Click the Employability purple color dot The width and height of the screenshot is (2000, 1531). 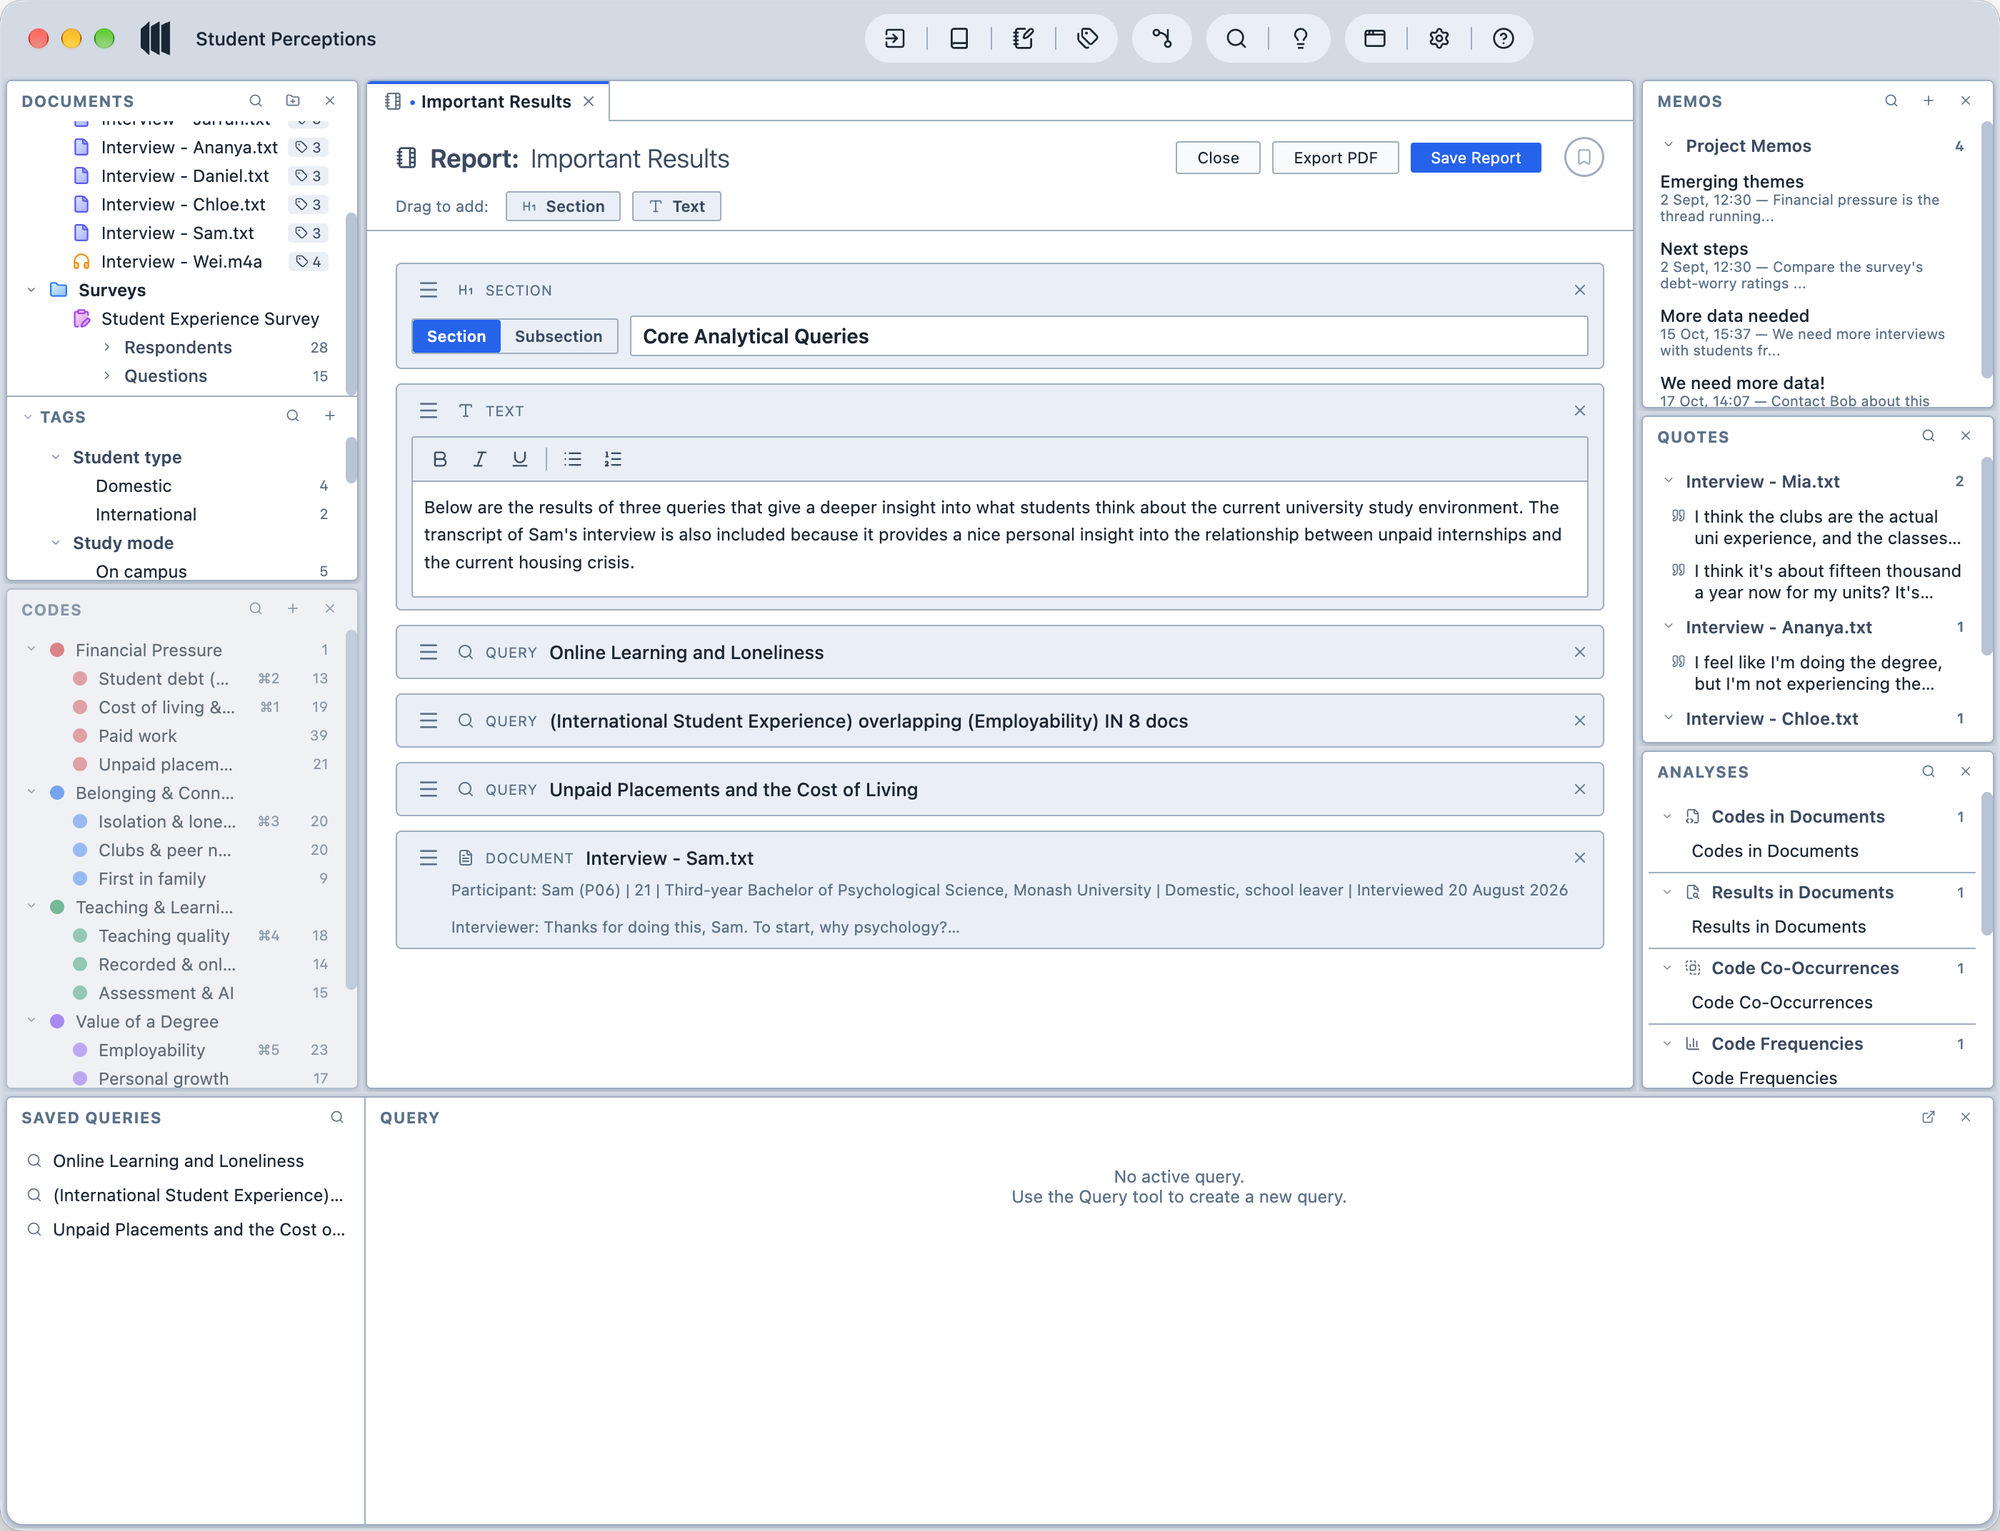tap(80, 1050)
